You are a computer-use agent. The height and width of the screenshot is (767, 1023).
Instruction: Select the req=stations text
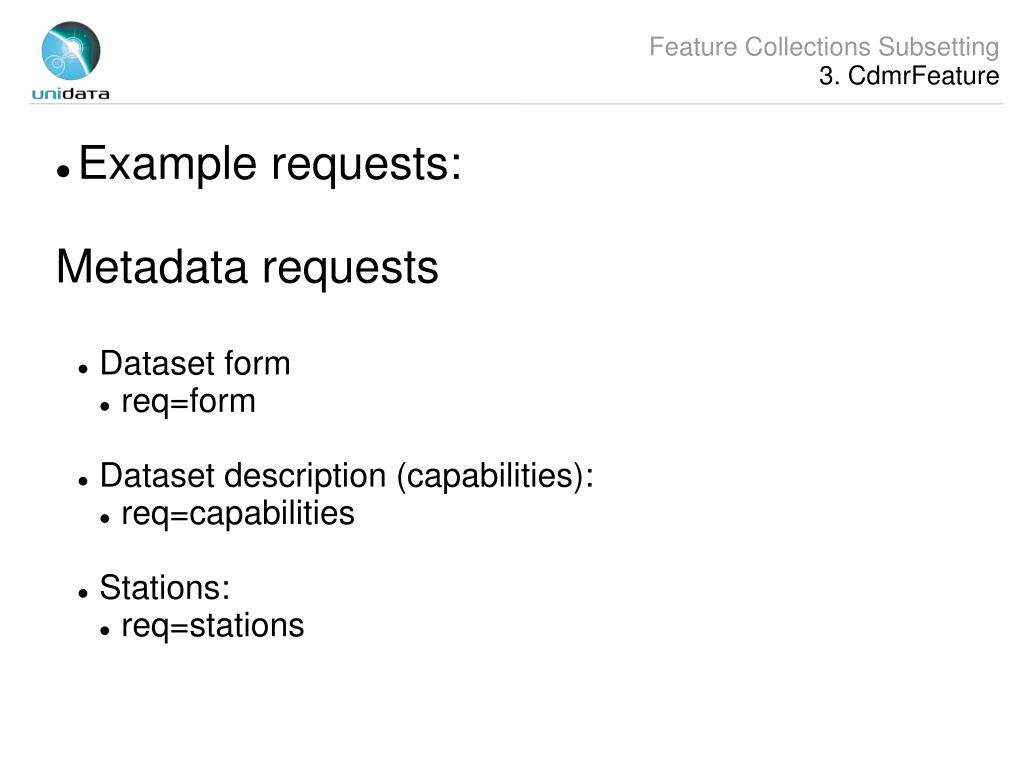pos(213,626)
